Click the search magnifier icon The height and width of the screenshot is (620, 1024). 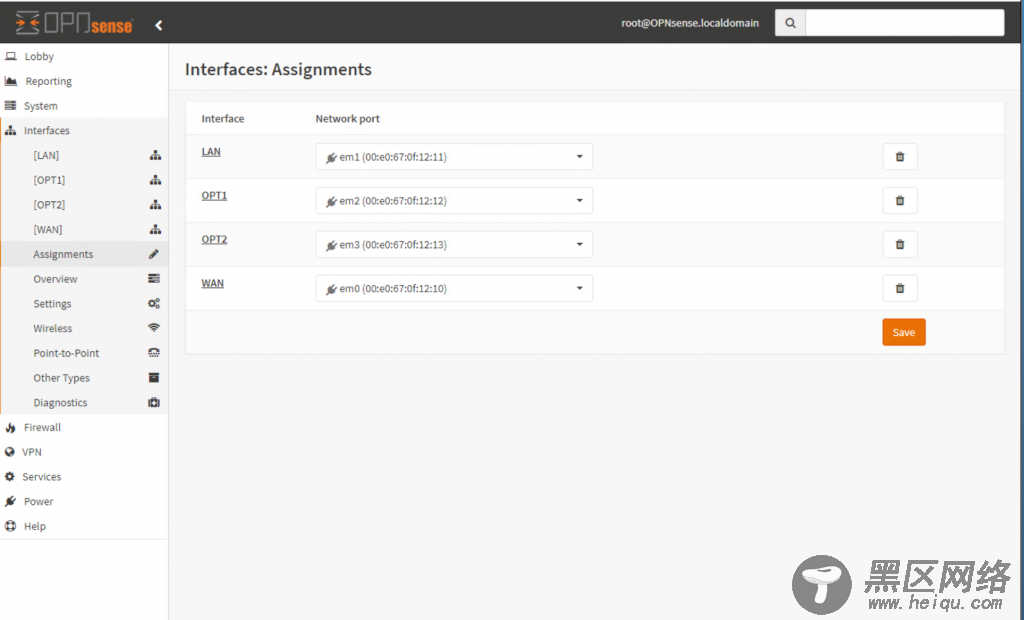[x=790, y=23]
